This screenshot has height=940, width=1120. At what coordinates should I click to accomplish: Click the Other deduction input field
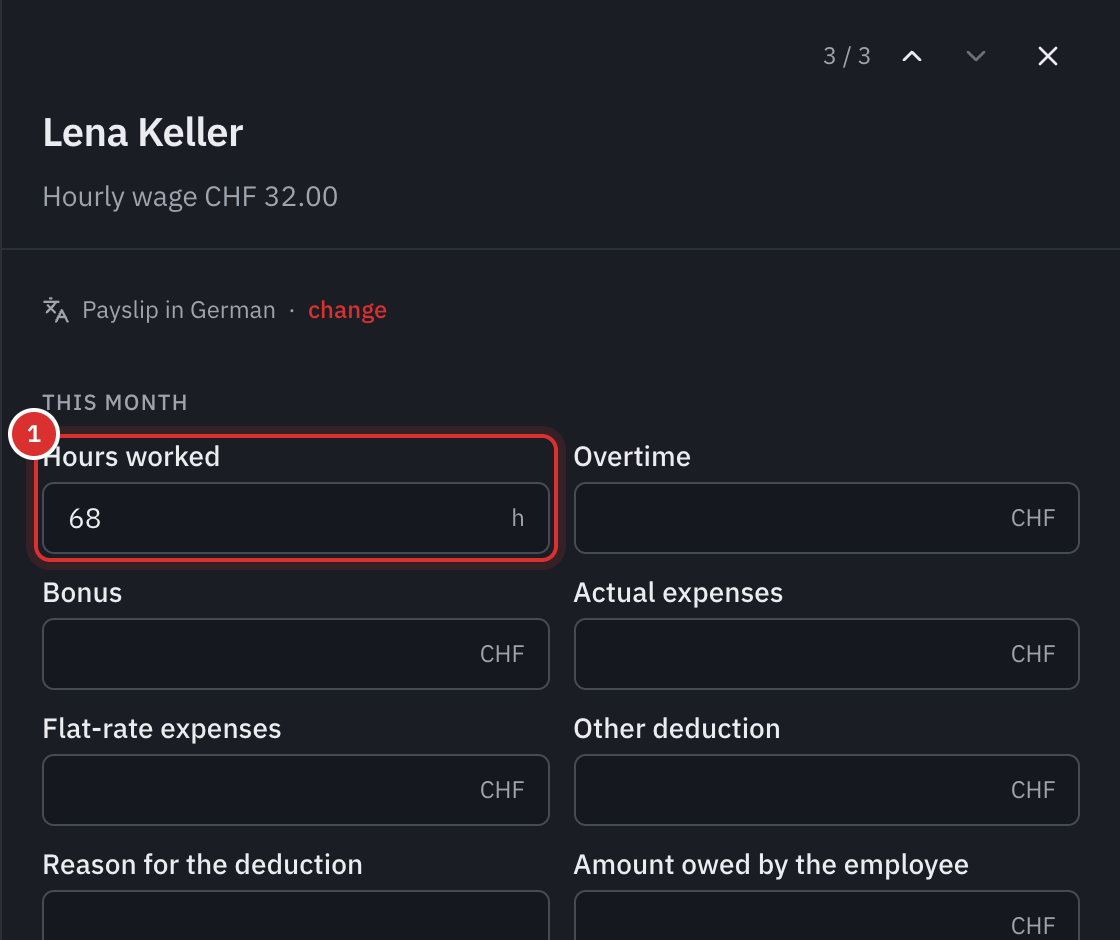click(x=826, y=790)
